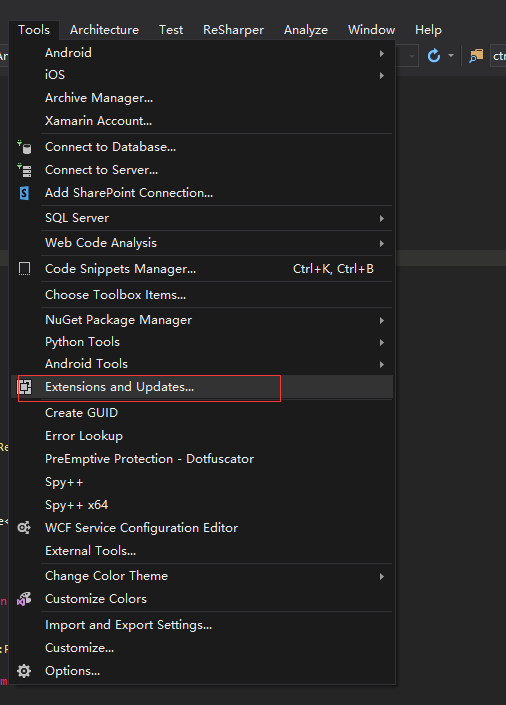Open Code Snippets Manager entry
The height and width of the screenshot is (705, 506).
(202, 269)
